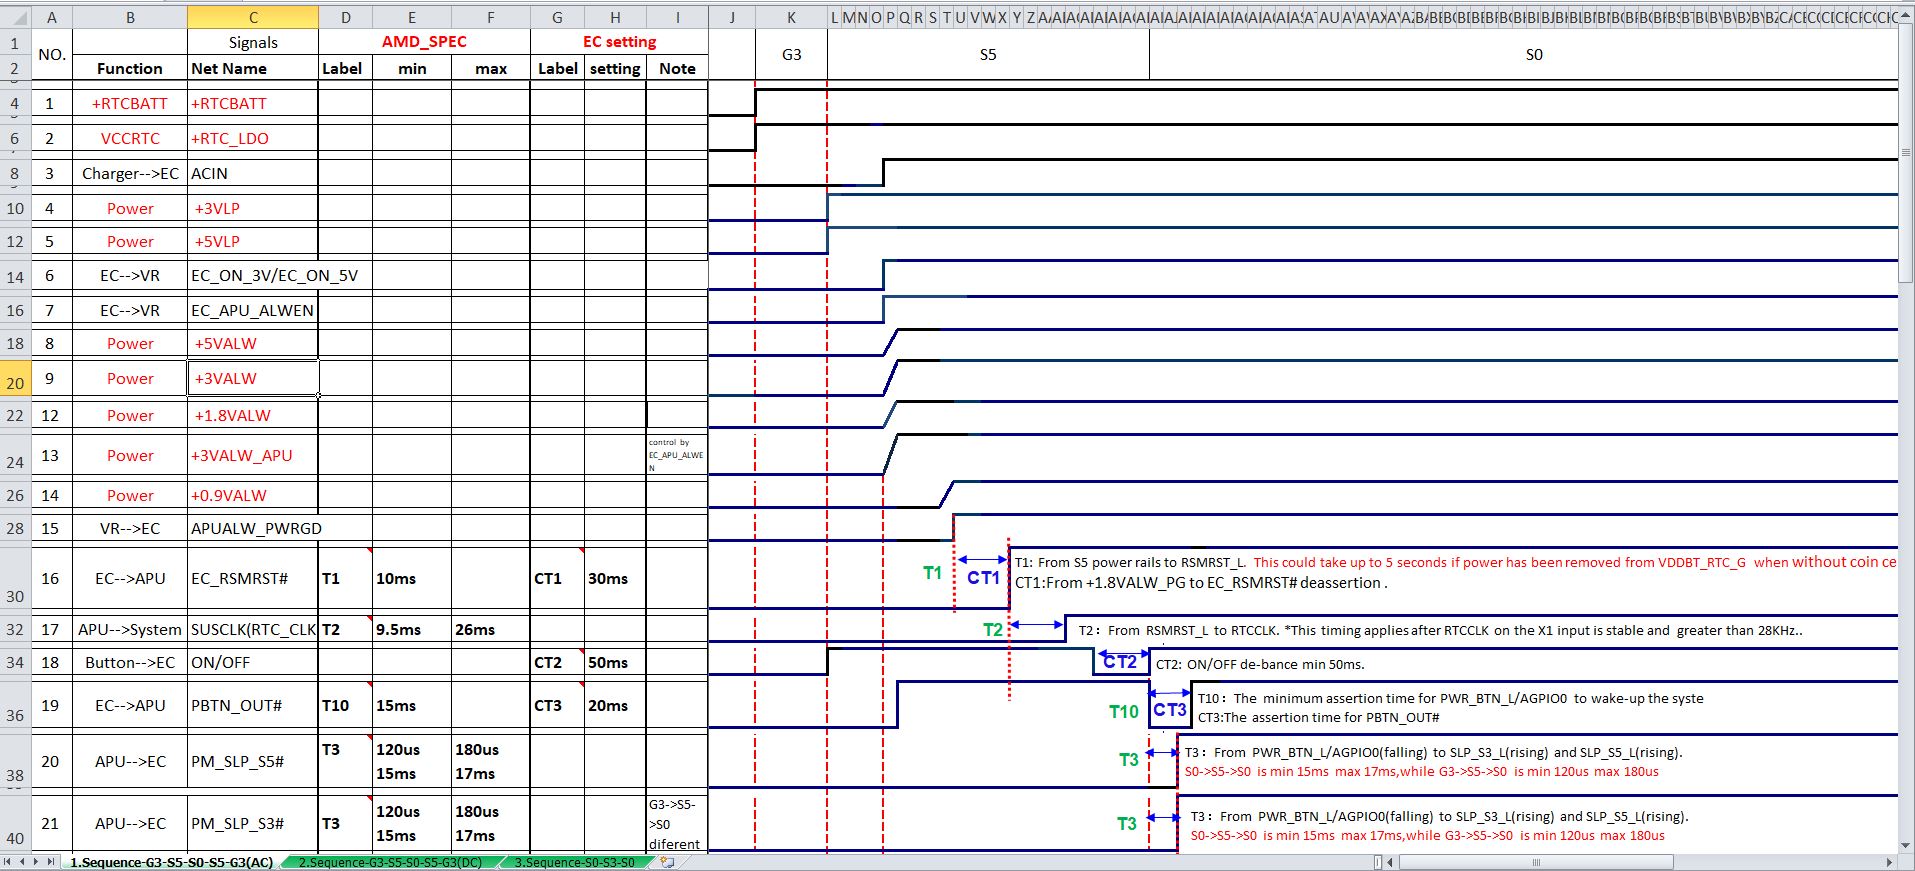
Task: Select column H header
Action: click(615, 17)
